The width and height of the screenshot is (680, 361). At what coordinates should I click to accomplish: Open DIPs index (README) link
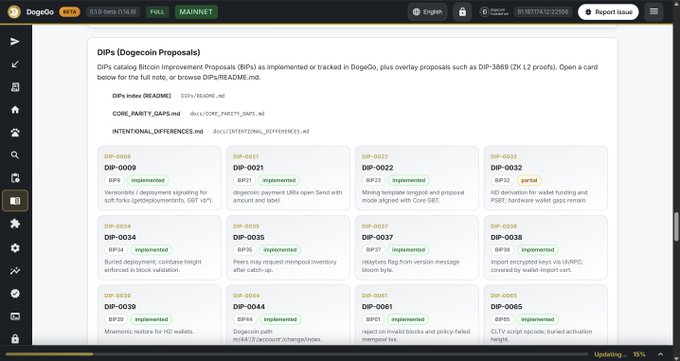[141, 96]
